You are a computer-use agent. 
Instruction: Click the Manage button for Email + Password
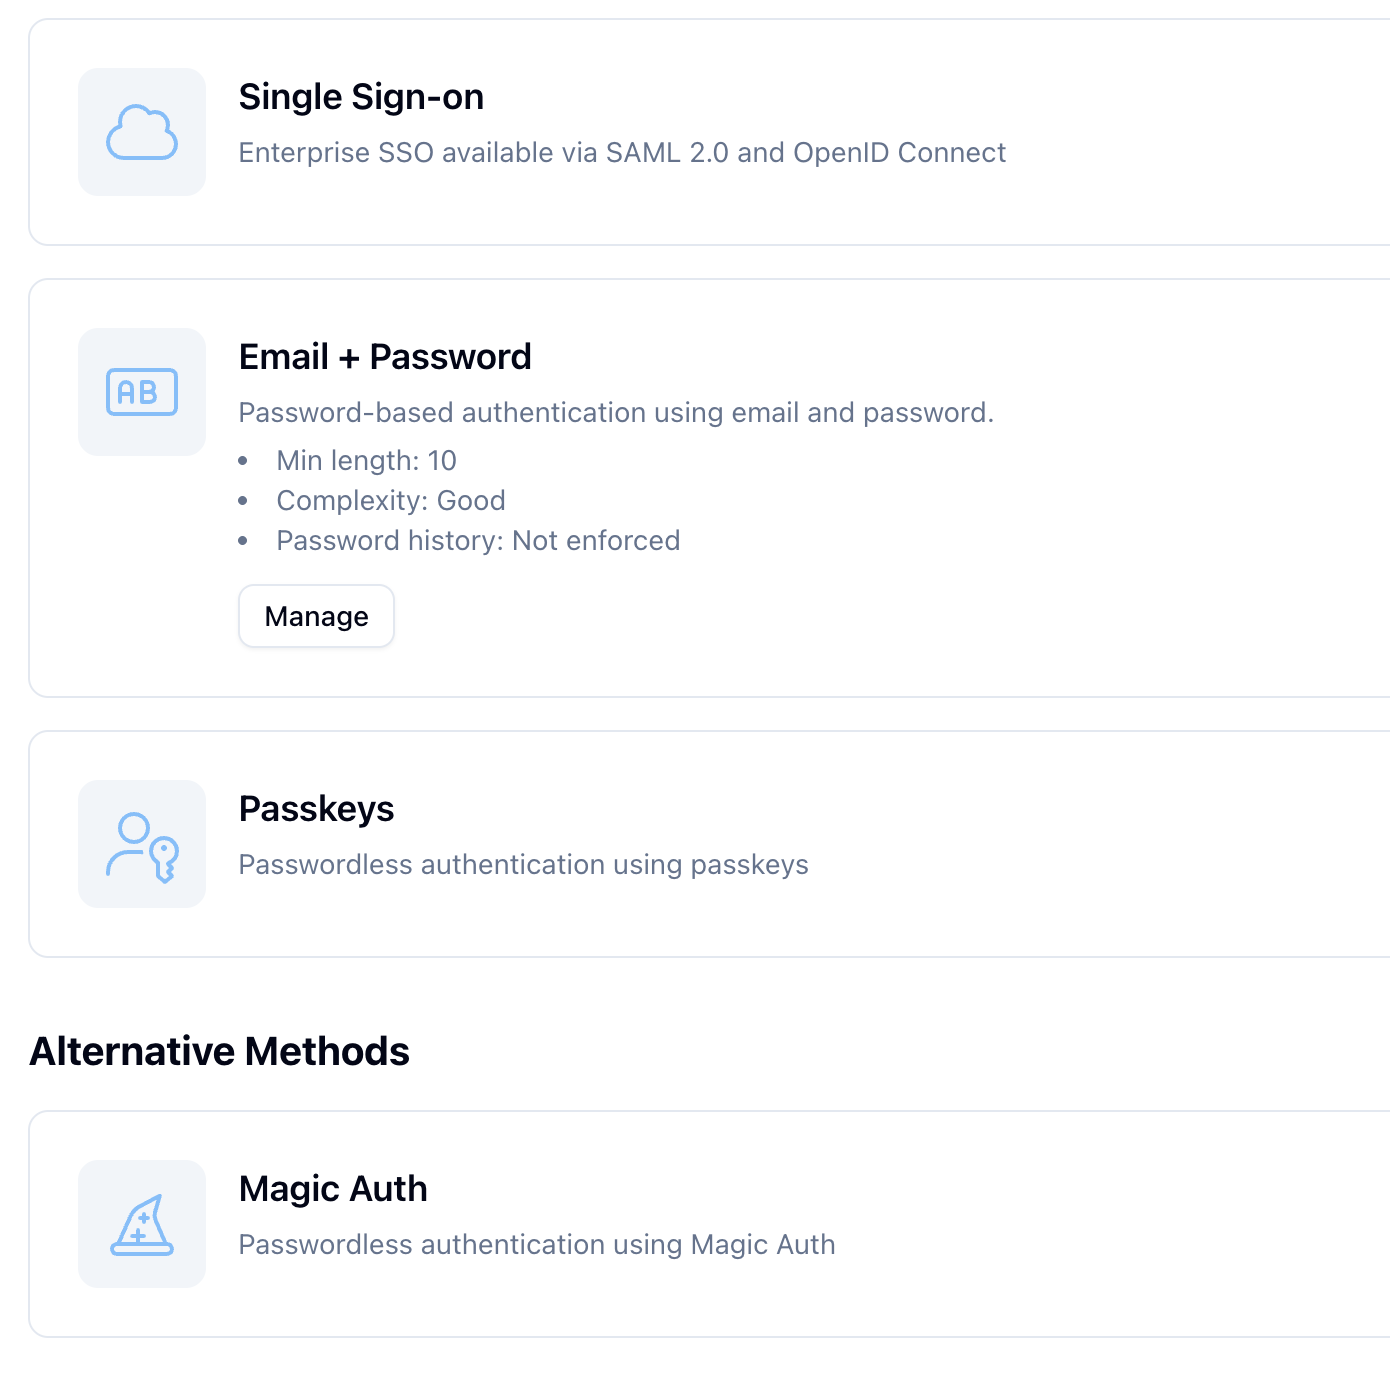pos(316,616)
